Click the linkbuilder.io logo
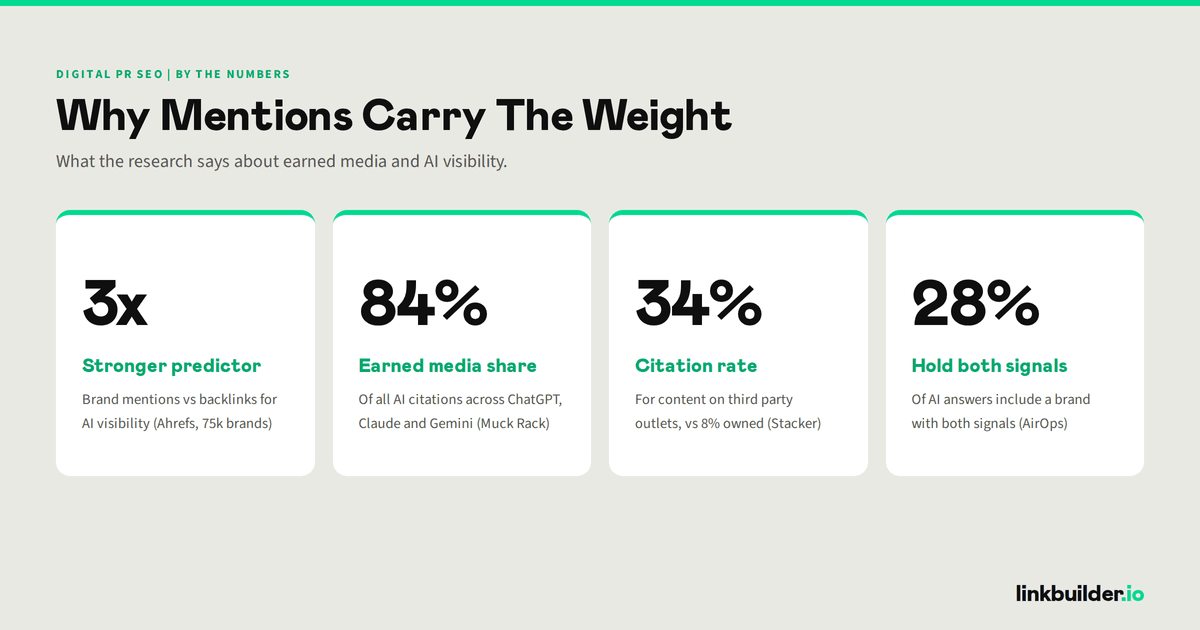This screenshot has height=630, width=1200. 1080,593
